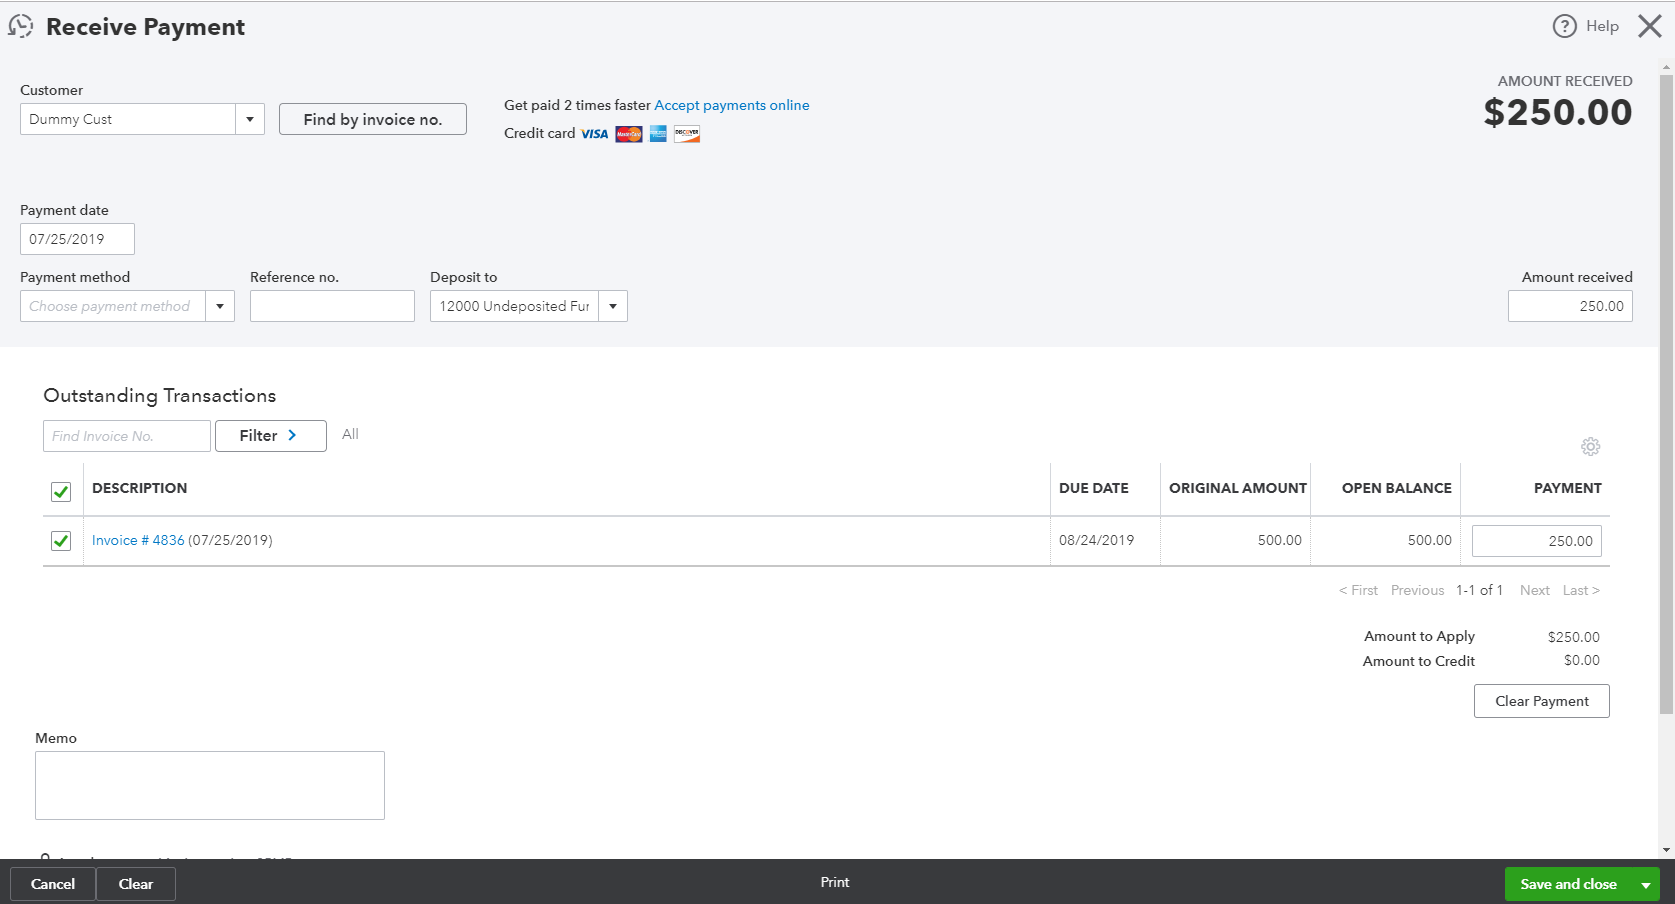Image resolution: width=1675 pixels, height=904 pixels.
Task: Click the Clear Payment button
Action: [1540, 700]
